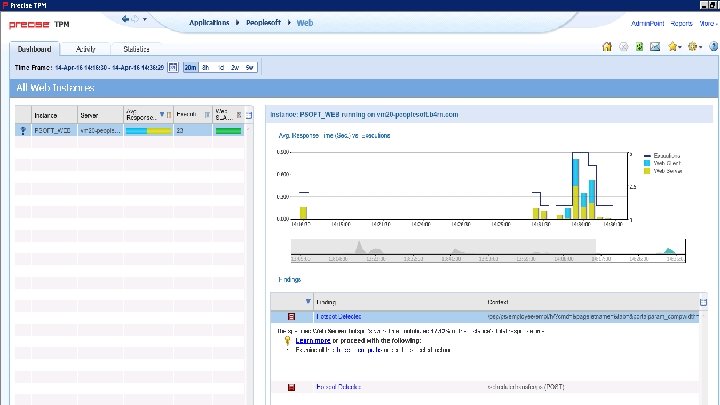Open Peoplesoft in the breadcrumb
This screenshot has width=720, height=405.
click(263, 22)
